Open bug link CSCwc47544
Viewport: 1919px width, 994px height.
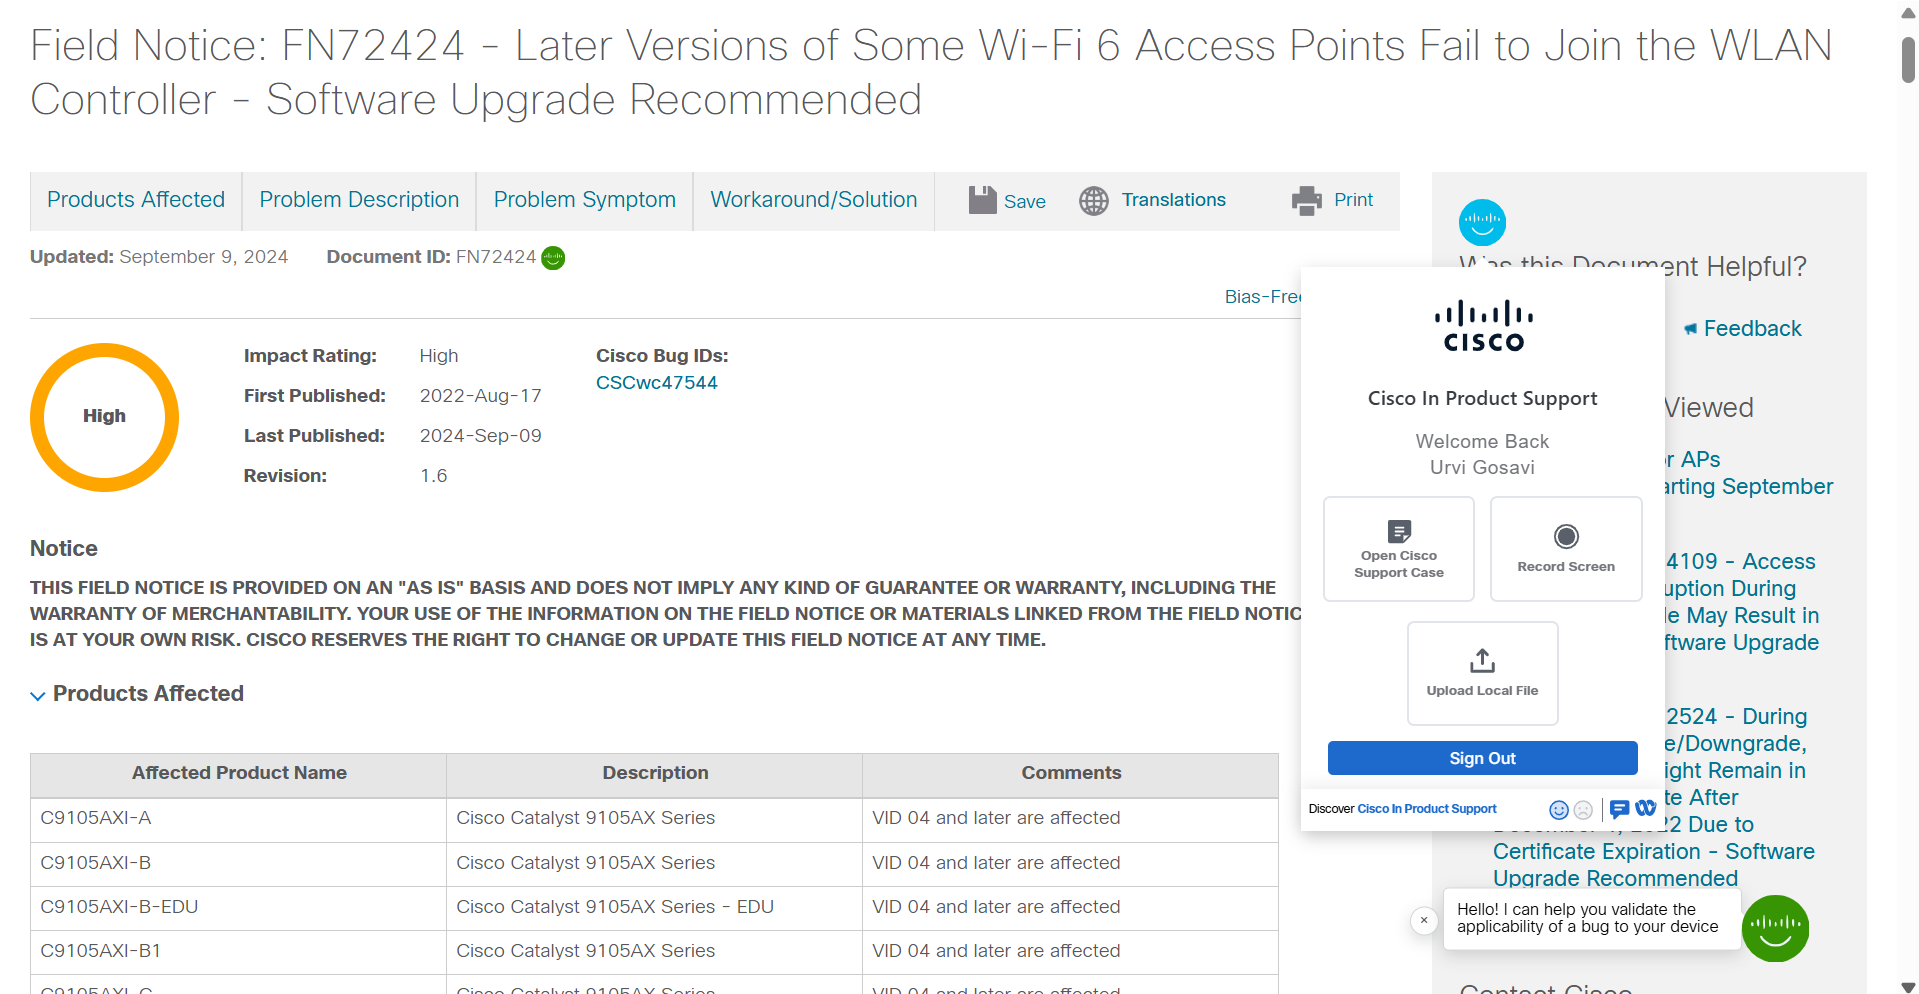(656, 382)
